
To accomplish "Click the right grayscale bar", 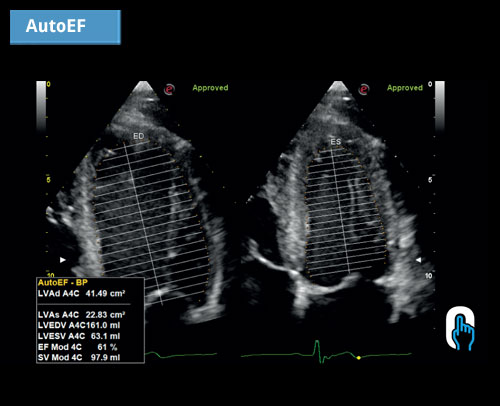I will point(440,107).
